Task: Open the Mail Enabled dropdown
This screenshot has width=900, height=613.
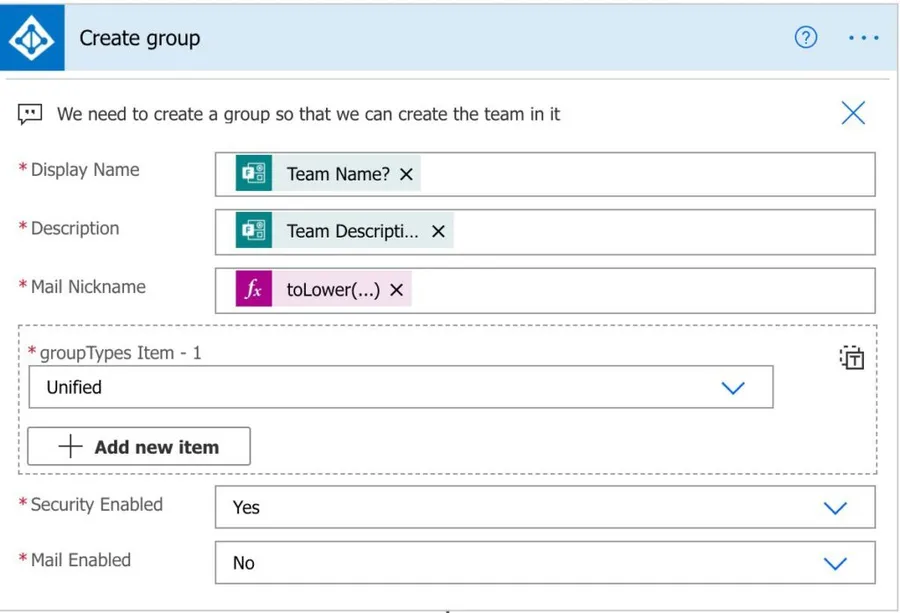Action: pos(834,564)
